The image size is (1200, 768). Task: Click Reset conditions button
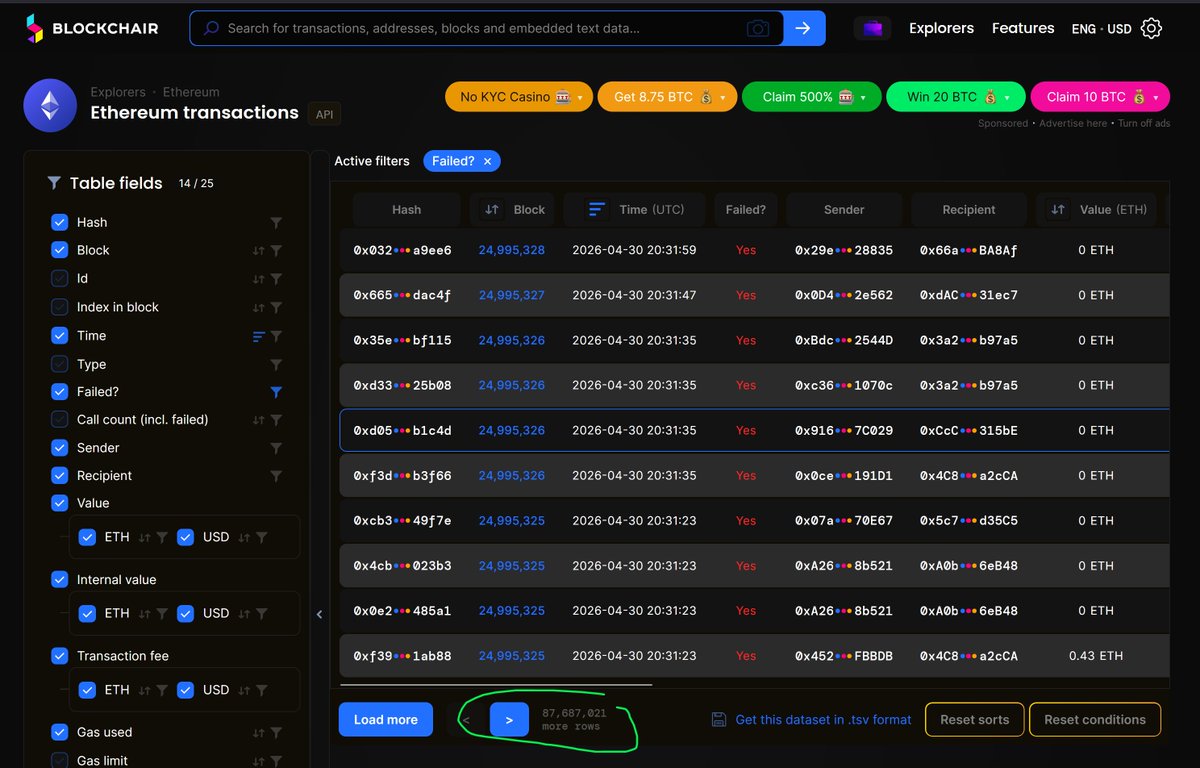1095,719
